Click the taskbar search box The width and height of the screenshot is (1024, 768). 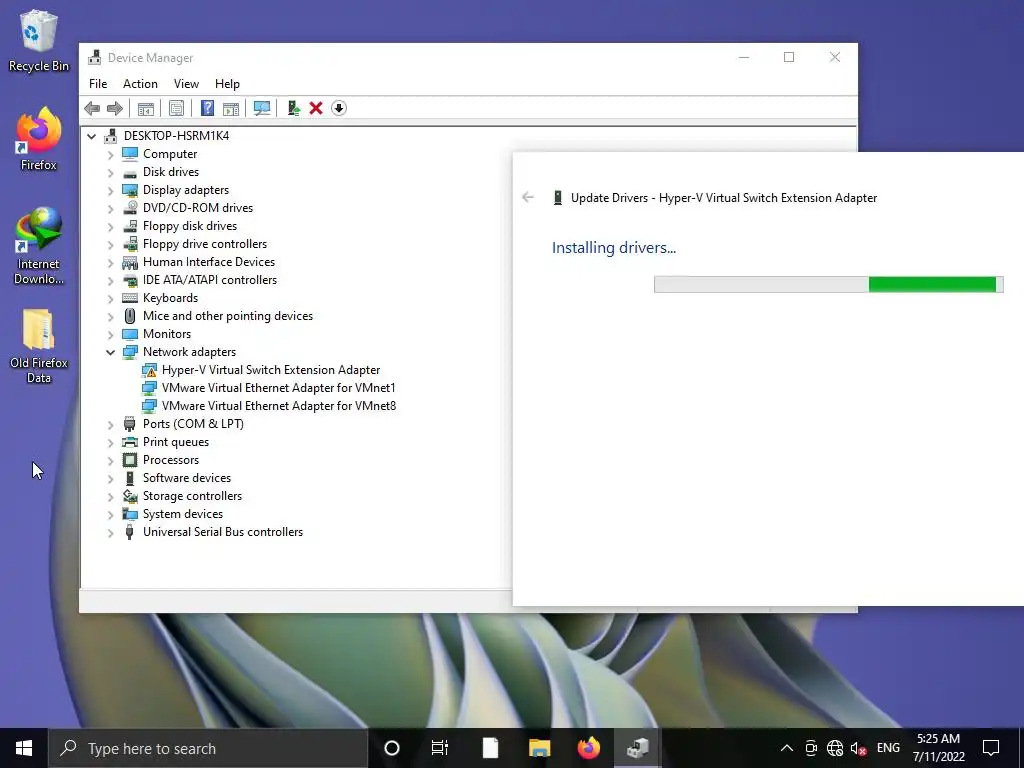(x=208, y=748)
